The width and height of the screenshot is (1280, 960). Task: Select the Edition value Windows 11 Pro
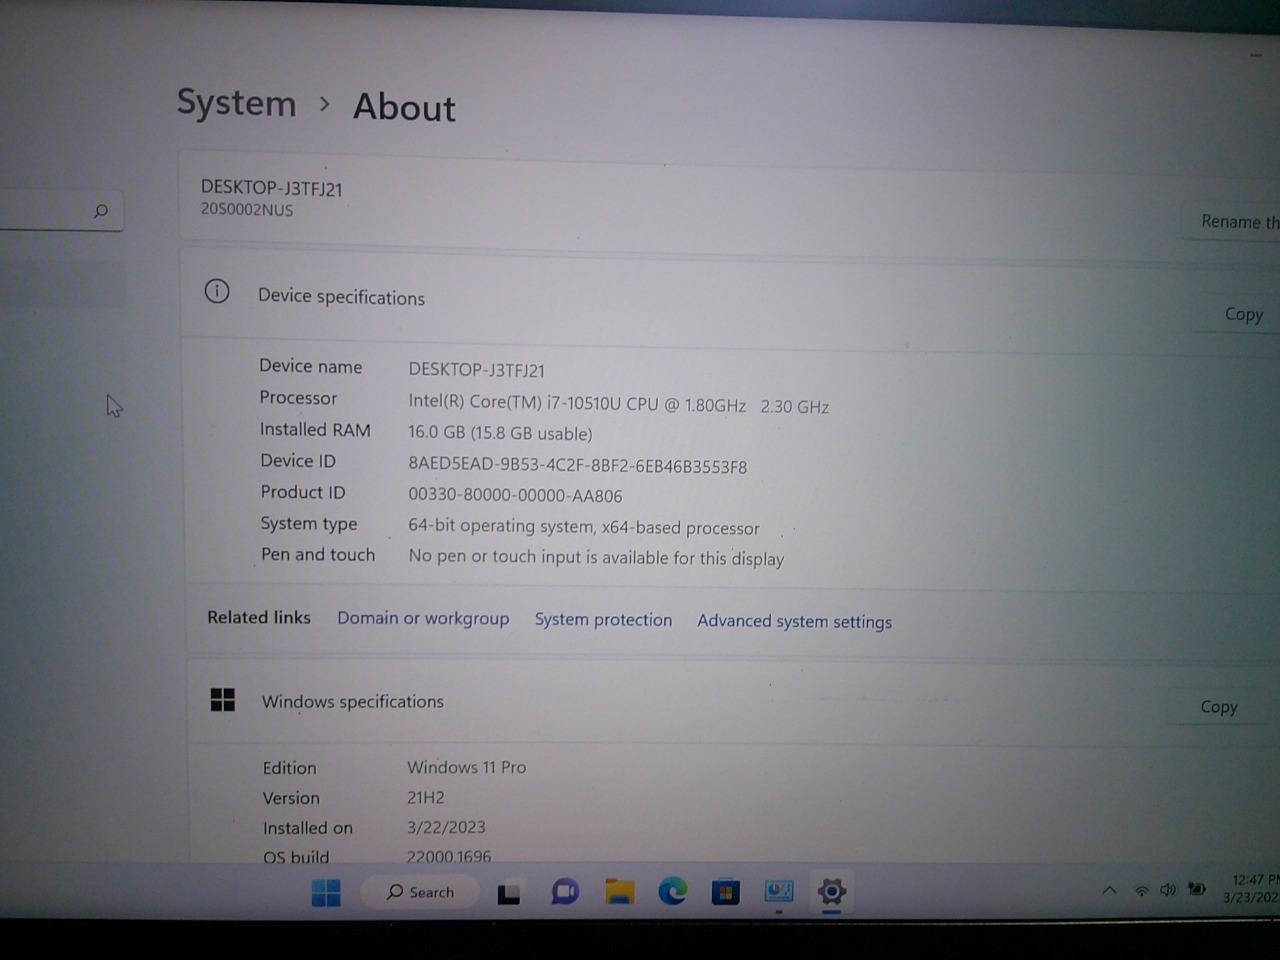(466, 767)
